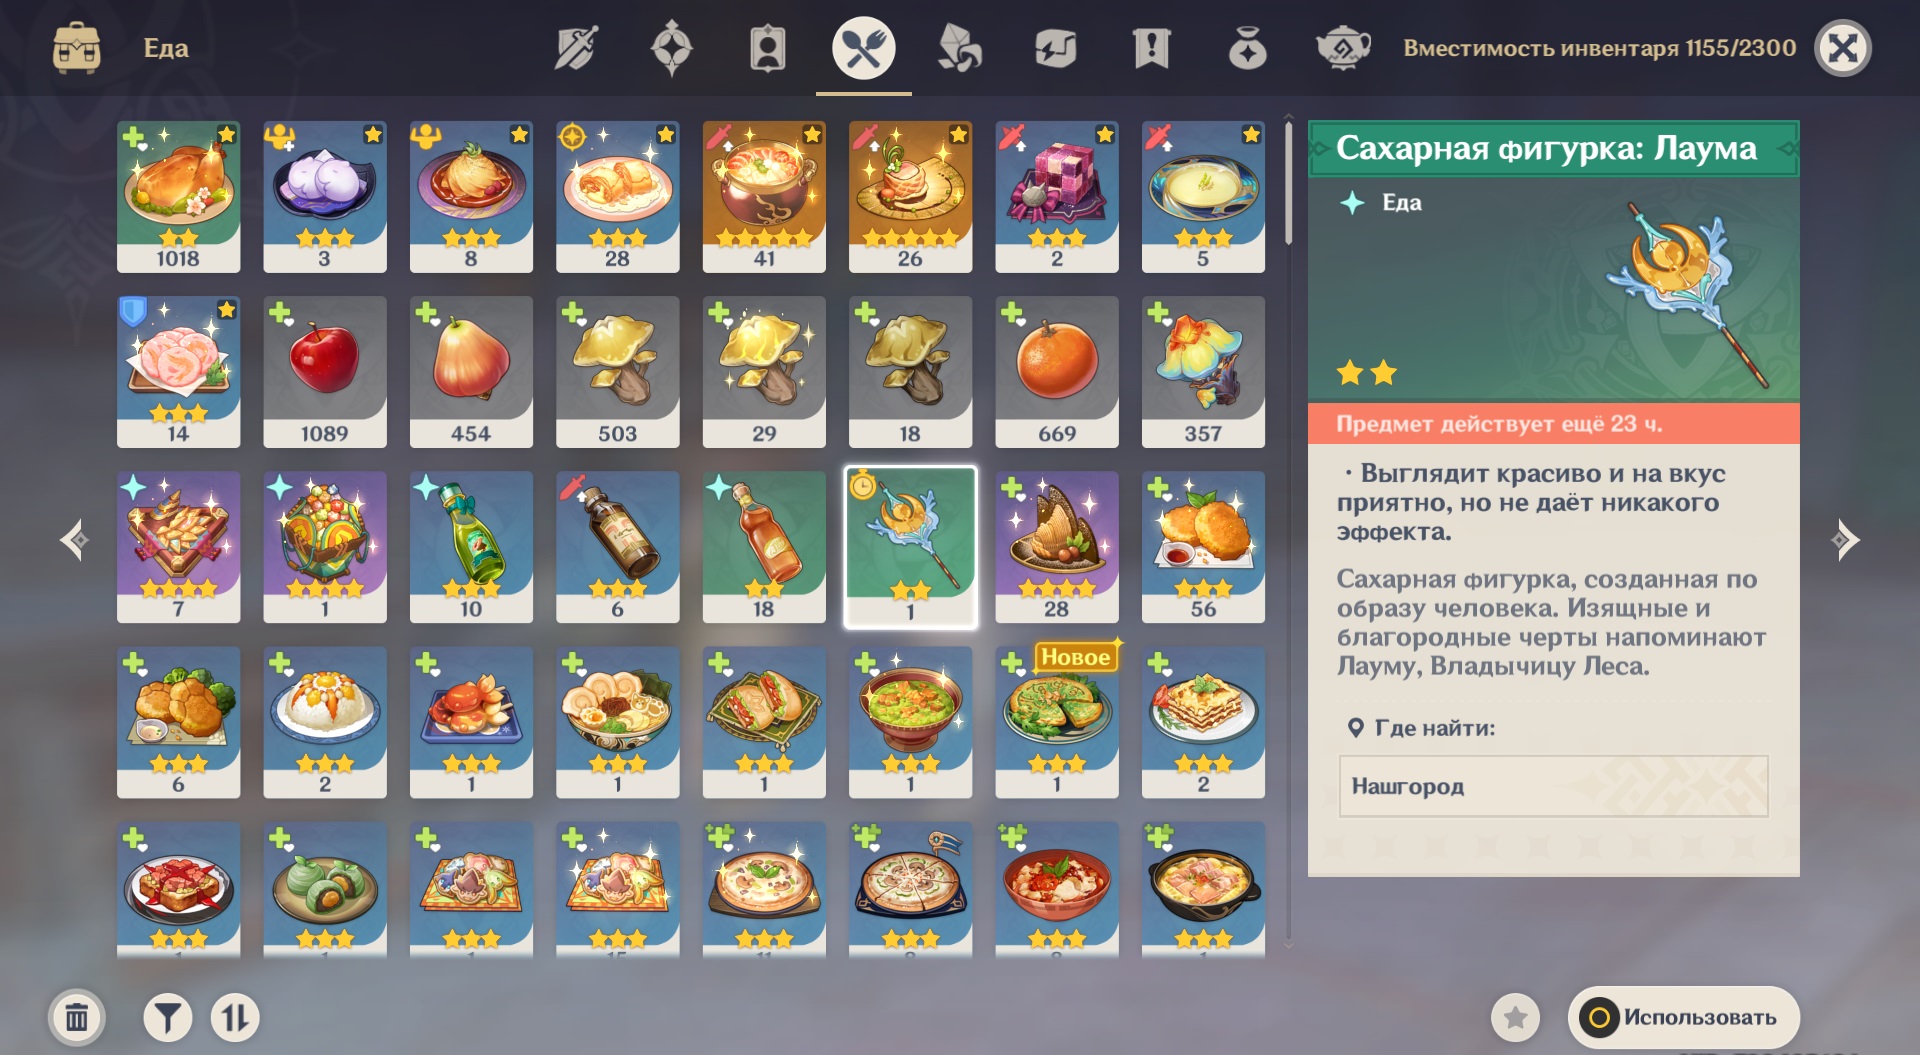Open the Character Development Items tab
The width and height of the screenshot is (1920, 1055).
[767, 48]
